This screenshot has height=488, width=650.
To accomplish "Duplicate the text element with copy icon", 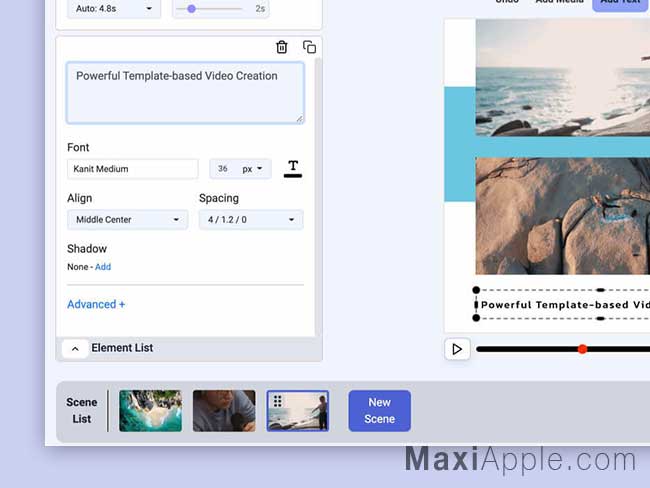I will tap(309, 47).
